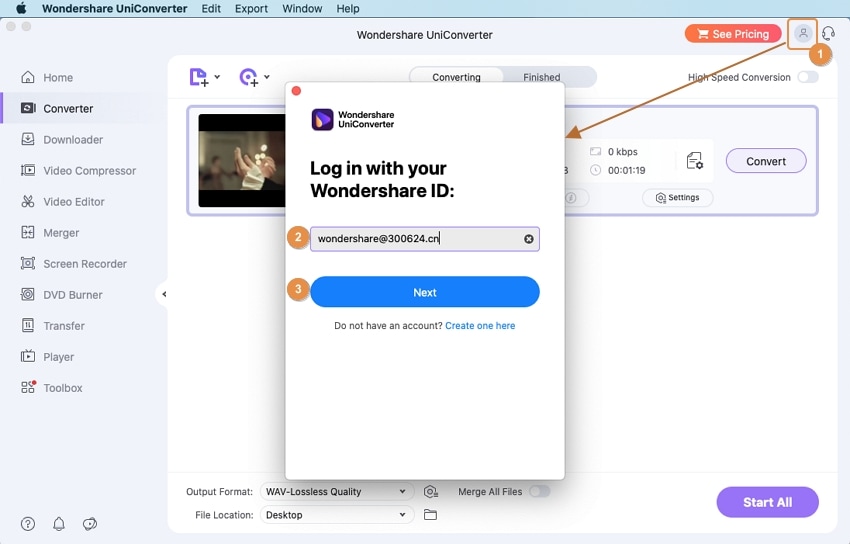Image resolution: width=850 pixels, height=544 pixels.
Task: Click the 0 kbps bitrate text
Action: pos(622,152)
